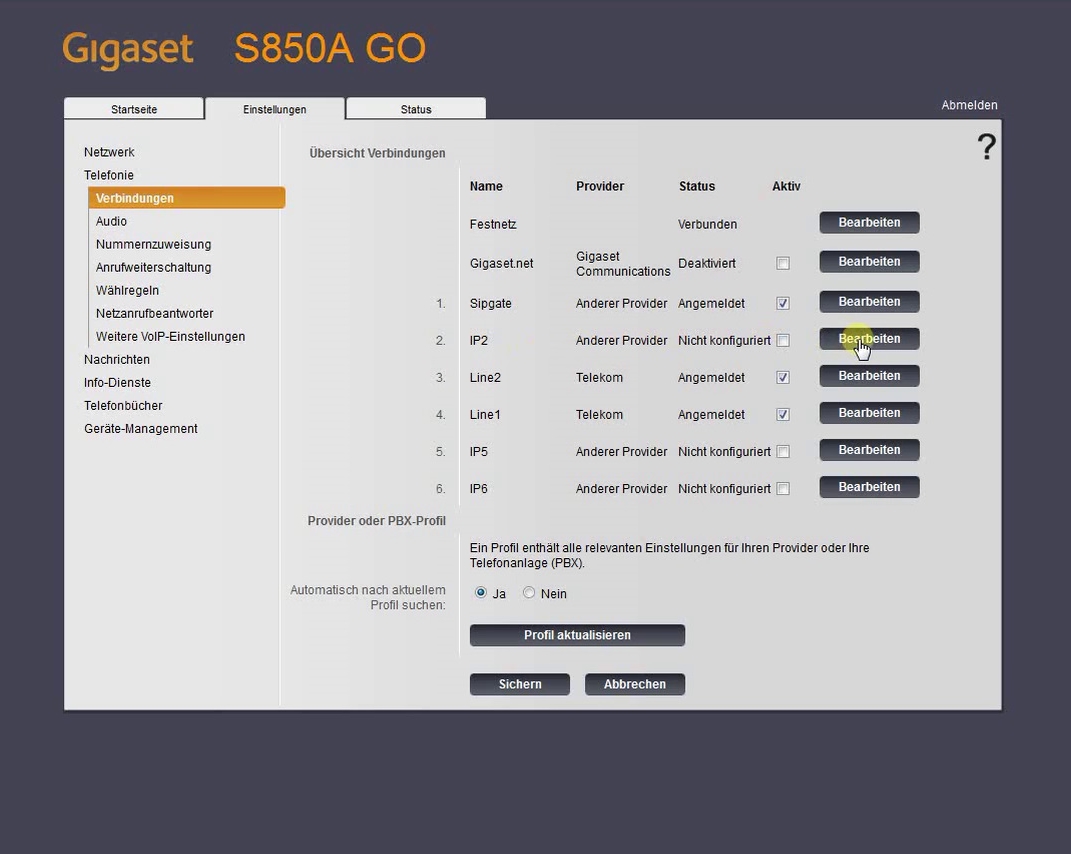The image size is (1071, 854).
Task: Edit the Festnetz connection via Bearbeiten
Action: coord(868,222)
